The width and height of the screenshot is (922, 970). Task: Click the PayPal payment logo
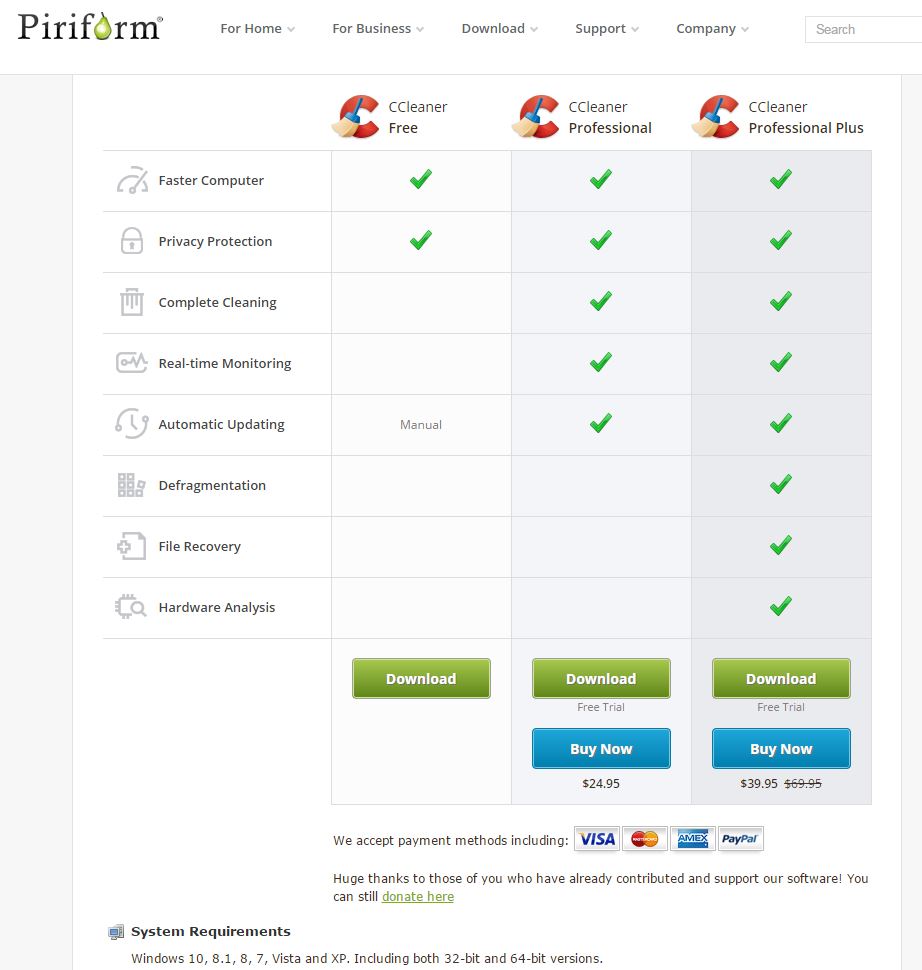click(740, 839)
